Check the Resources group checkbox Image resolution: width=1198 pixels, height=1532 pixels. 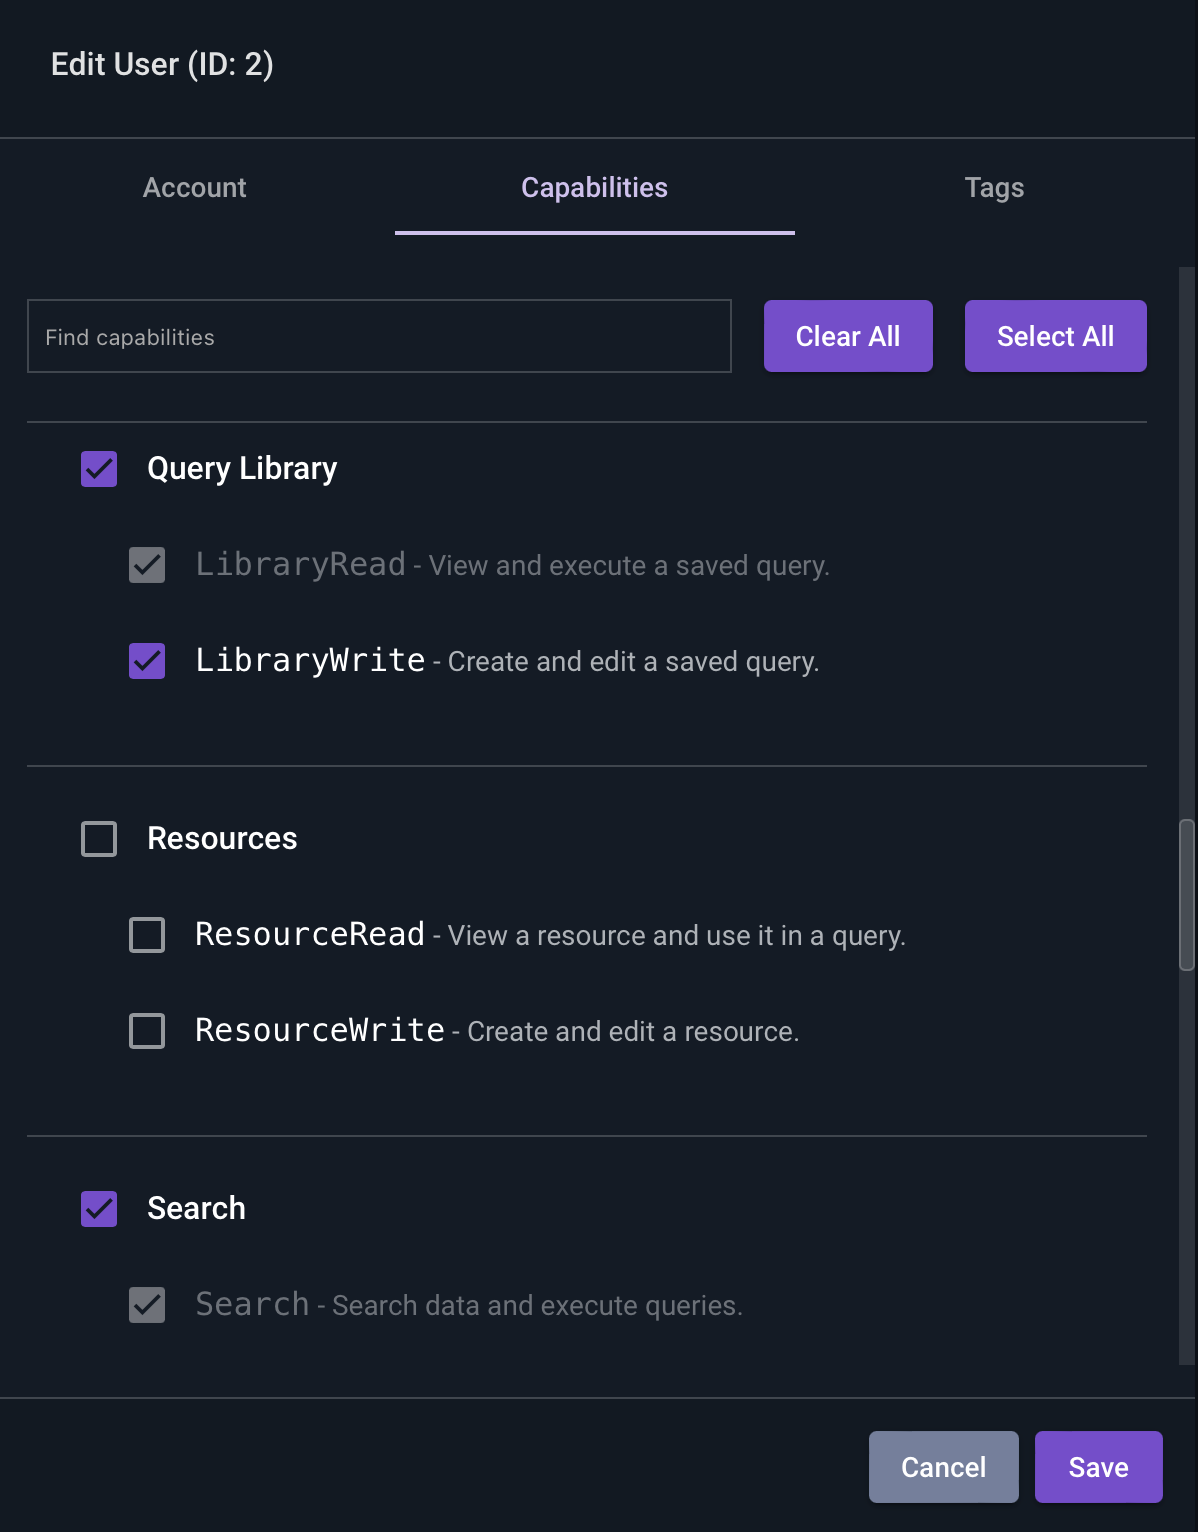tap(99, 839)
